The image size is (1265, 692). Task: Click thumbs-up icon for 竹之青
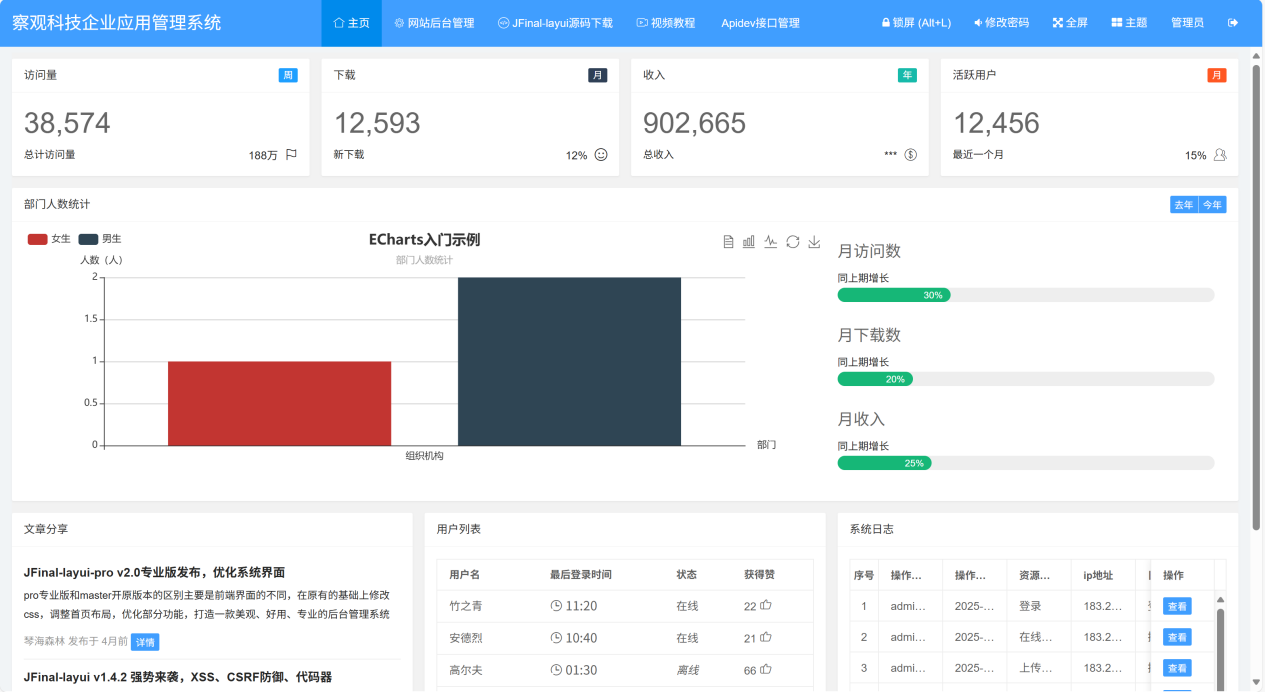coord(766,605)
